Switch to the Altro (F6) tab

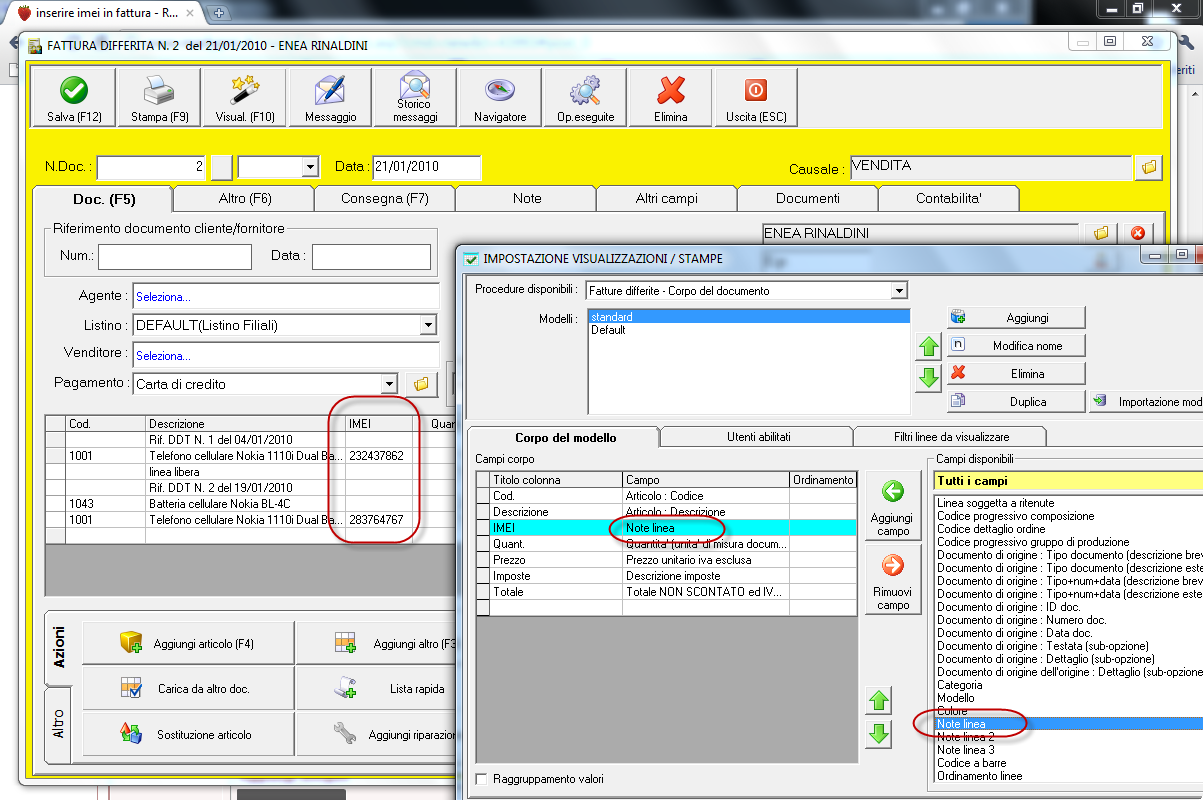[x=244, y=198]
